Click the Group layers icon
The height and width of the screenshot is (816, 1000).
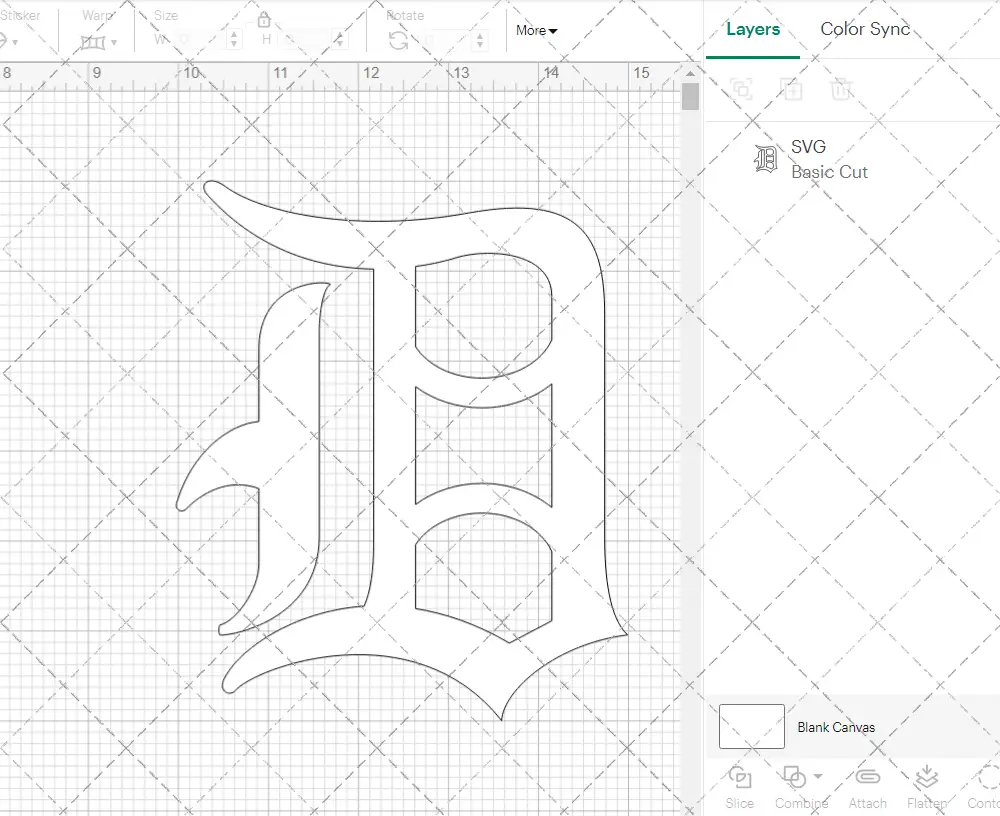point(741,89)
